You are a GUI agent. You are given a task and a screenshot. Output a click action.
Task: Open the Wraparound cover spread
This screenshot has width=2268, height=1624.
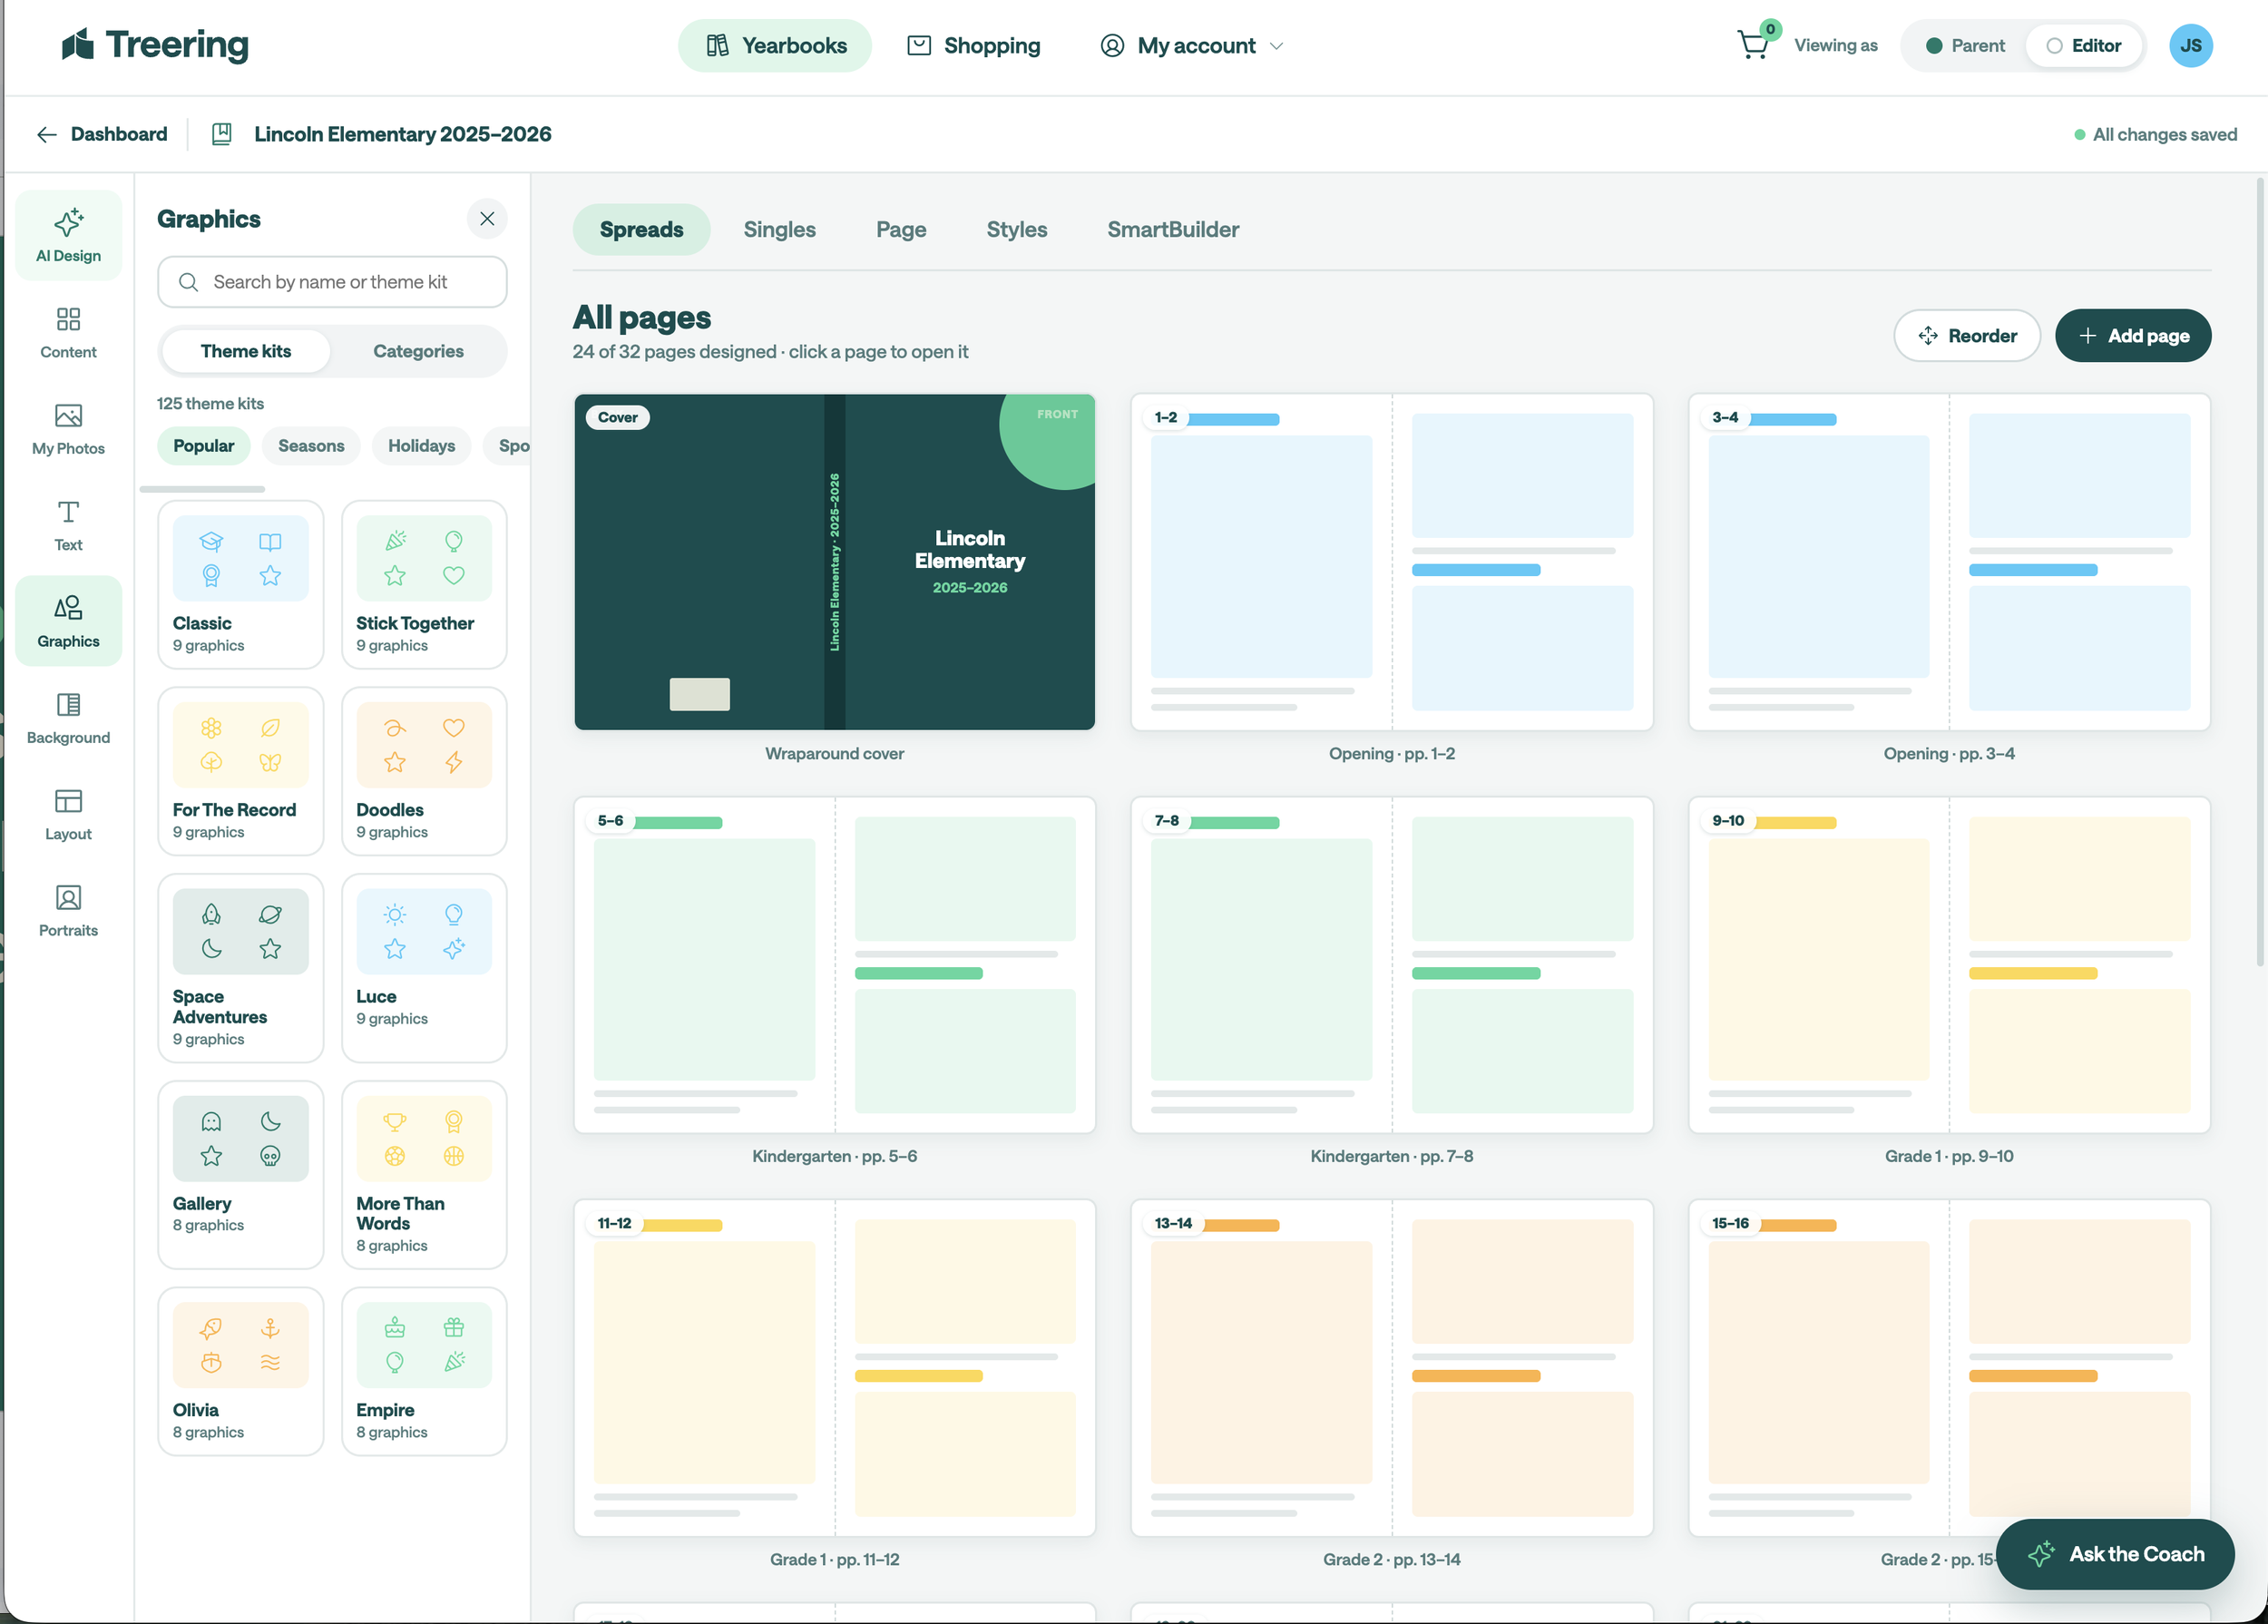point(834,562)
